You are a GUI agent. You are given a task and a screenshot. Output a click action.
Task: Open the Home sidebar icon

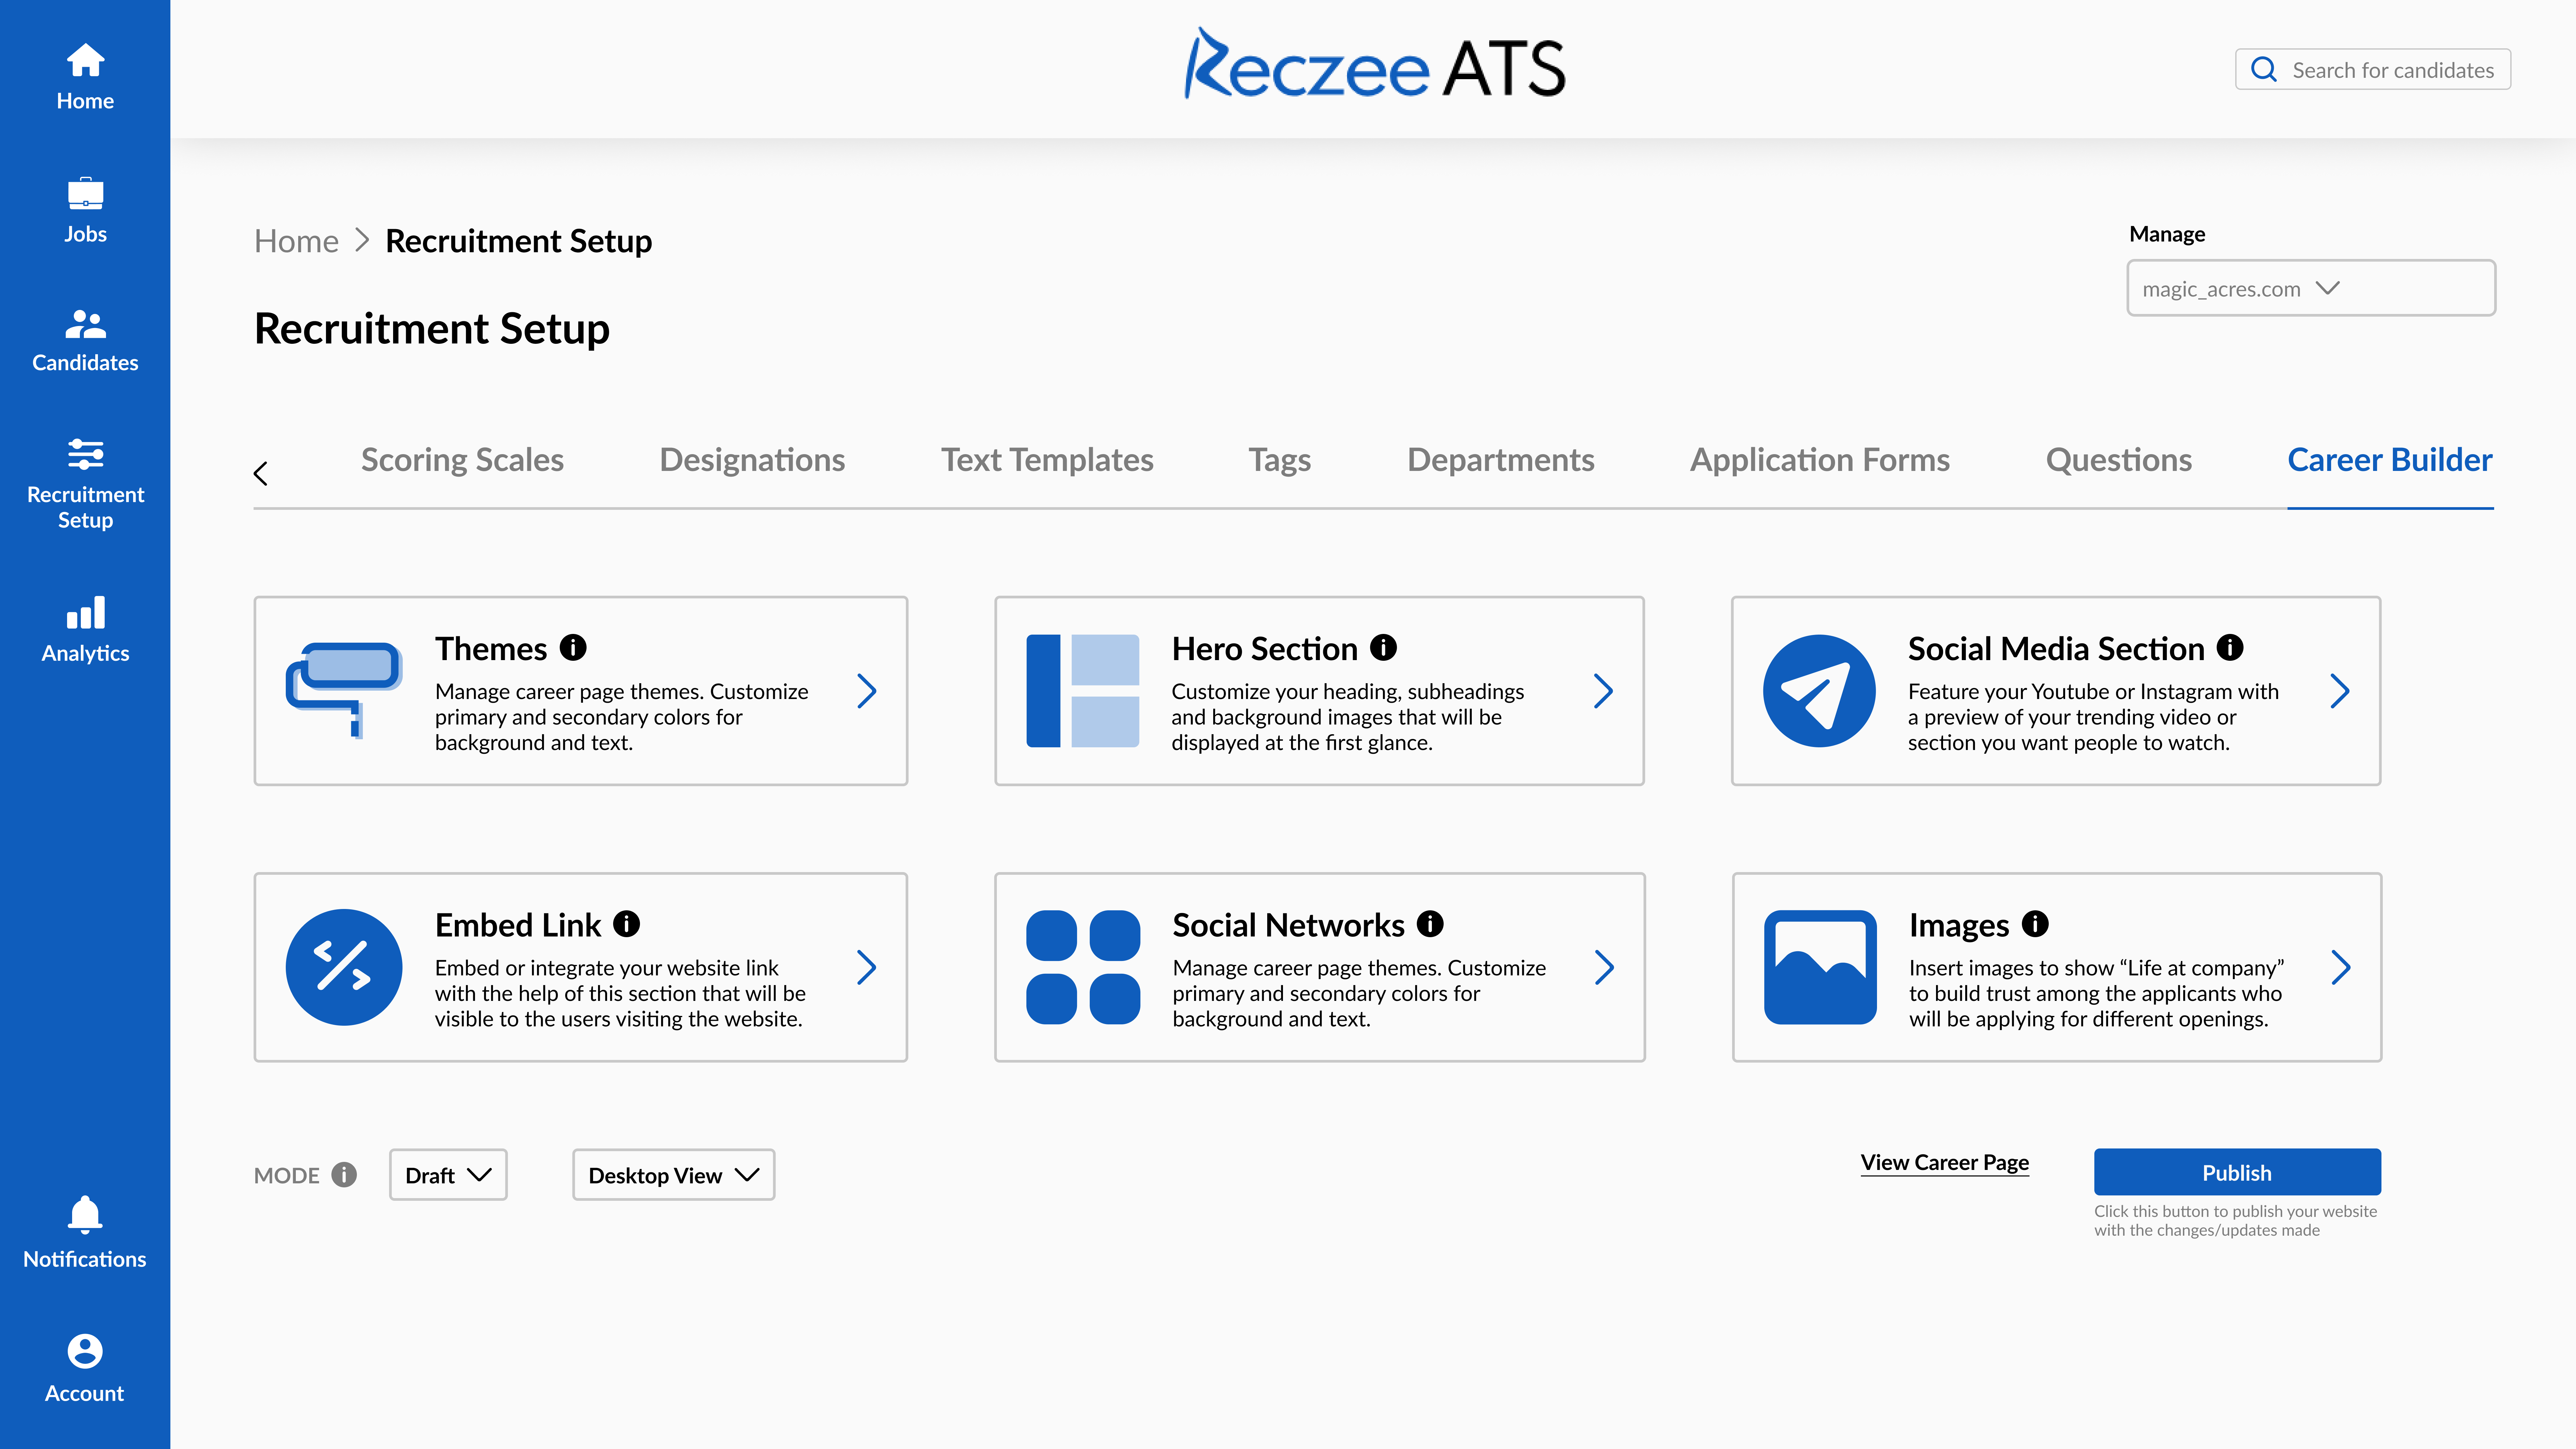point(85,62)
